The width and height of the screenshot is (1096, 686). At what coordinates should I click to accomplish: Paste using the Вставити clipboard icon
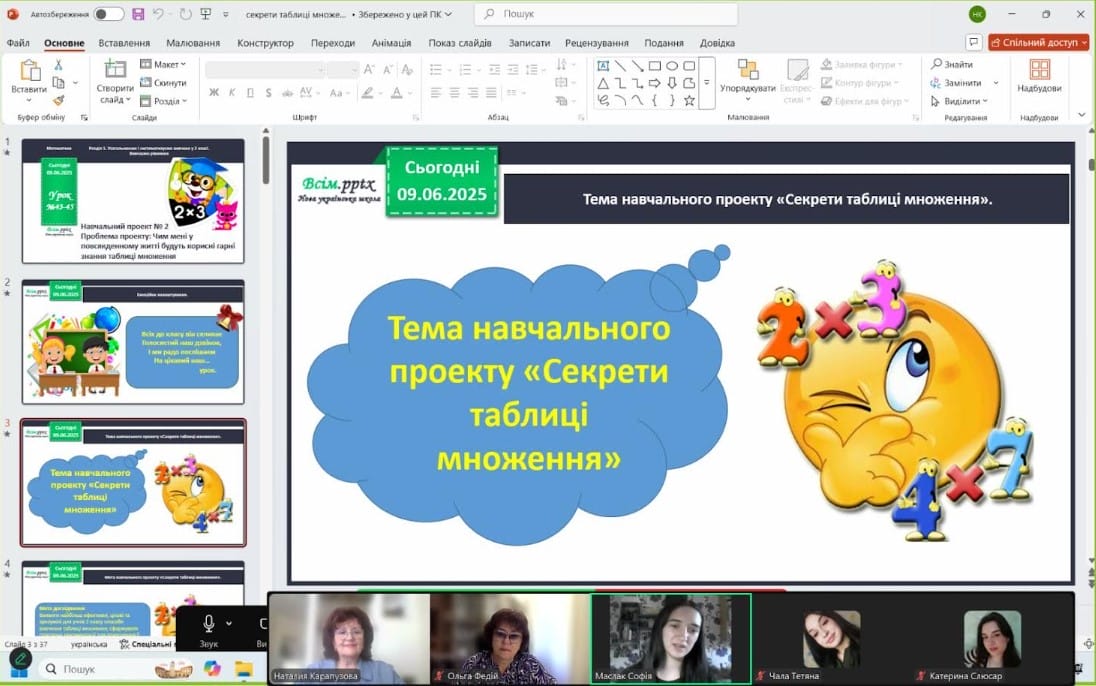(x=29, y=71)
